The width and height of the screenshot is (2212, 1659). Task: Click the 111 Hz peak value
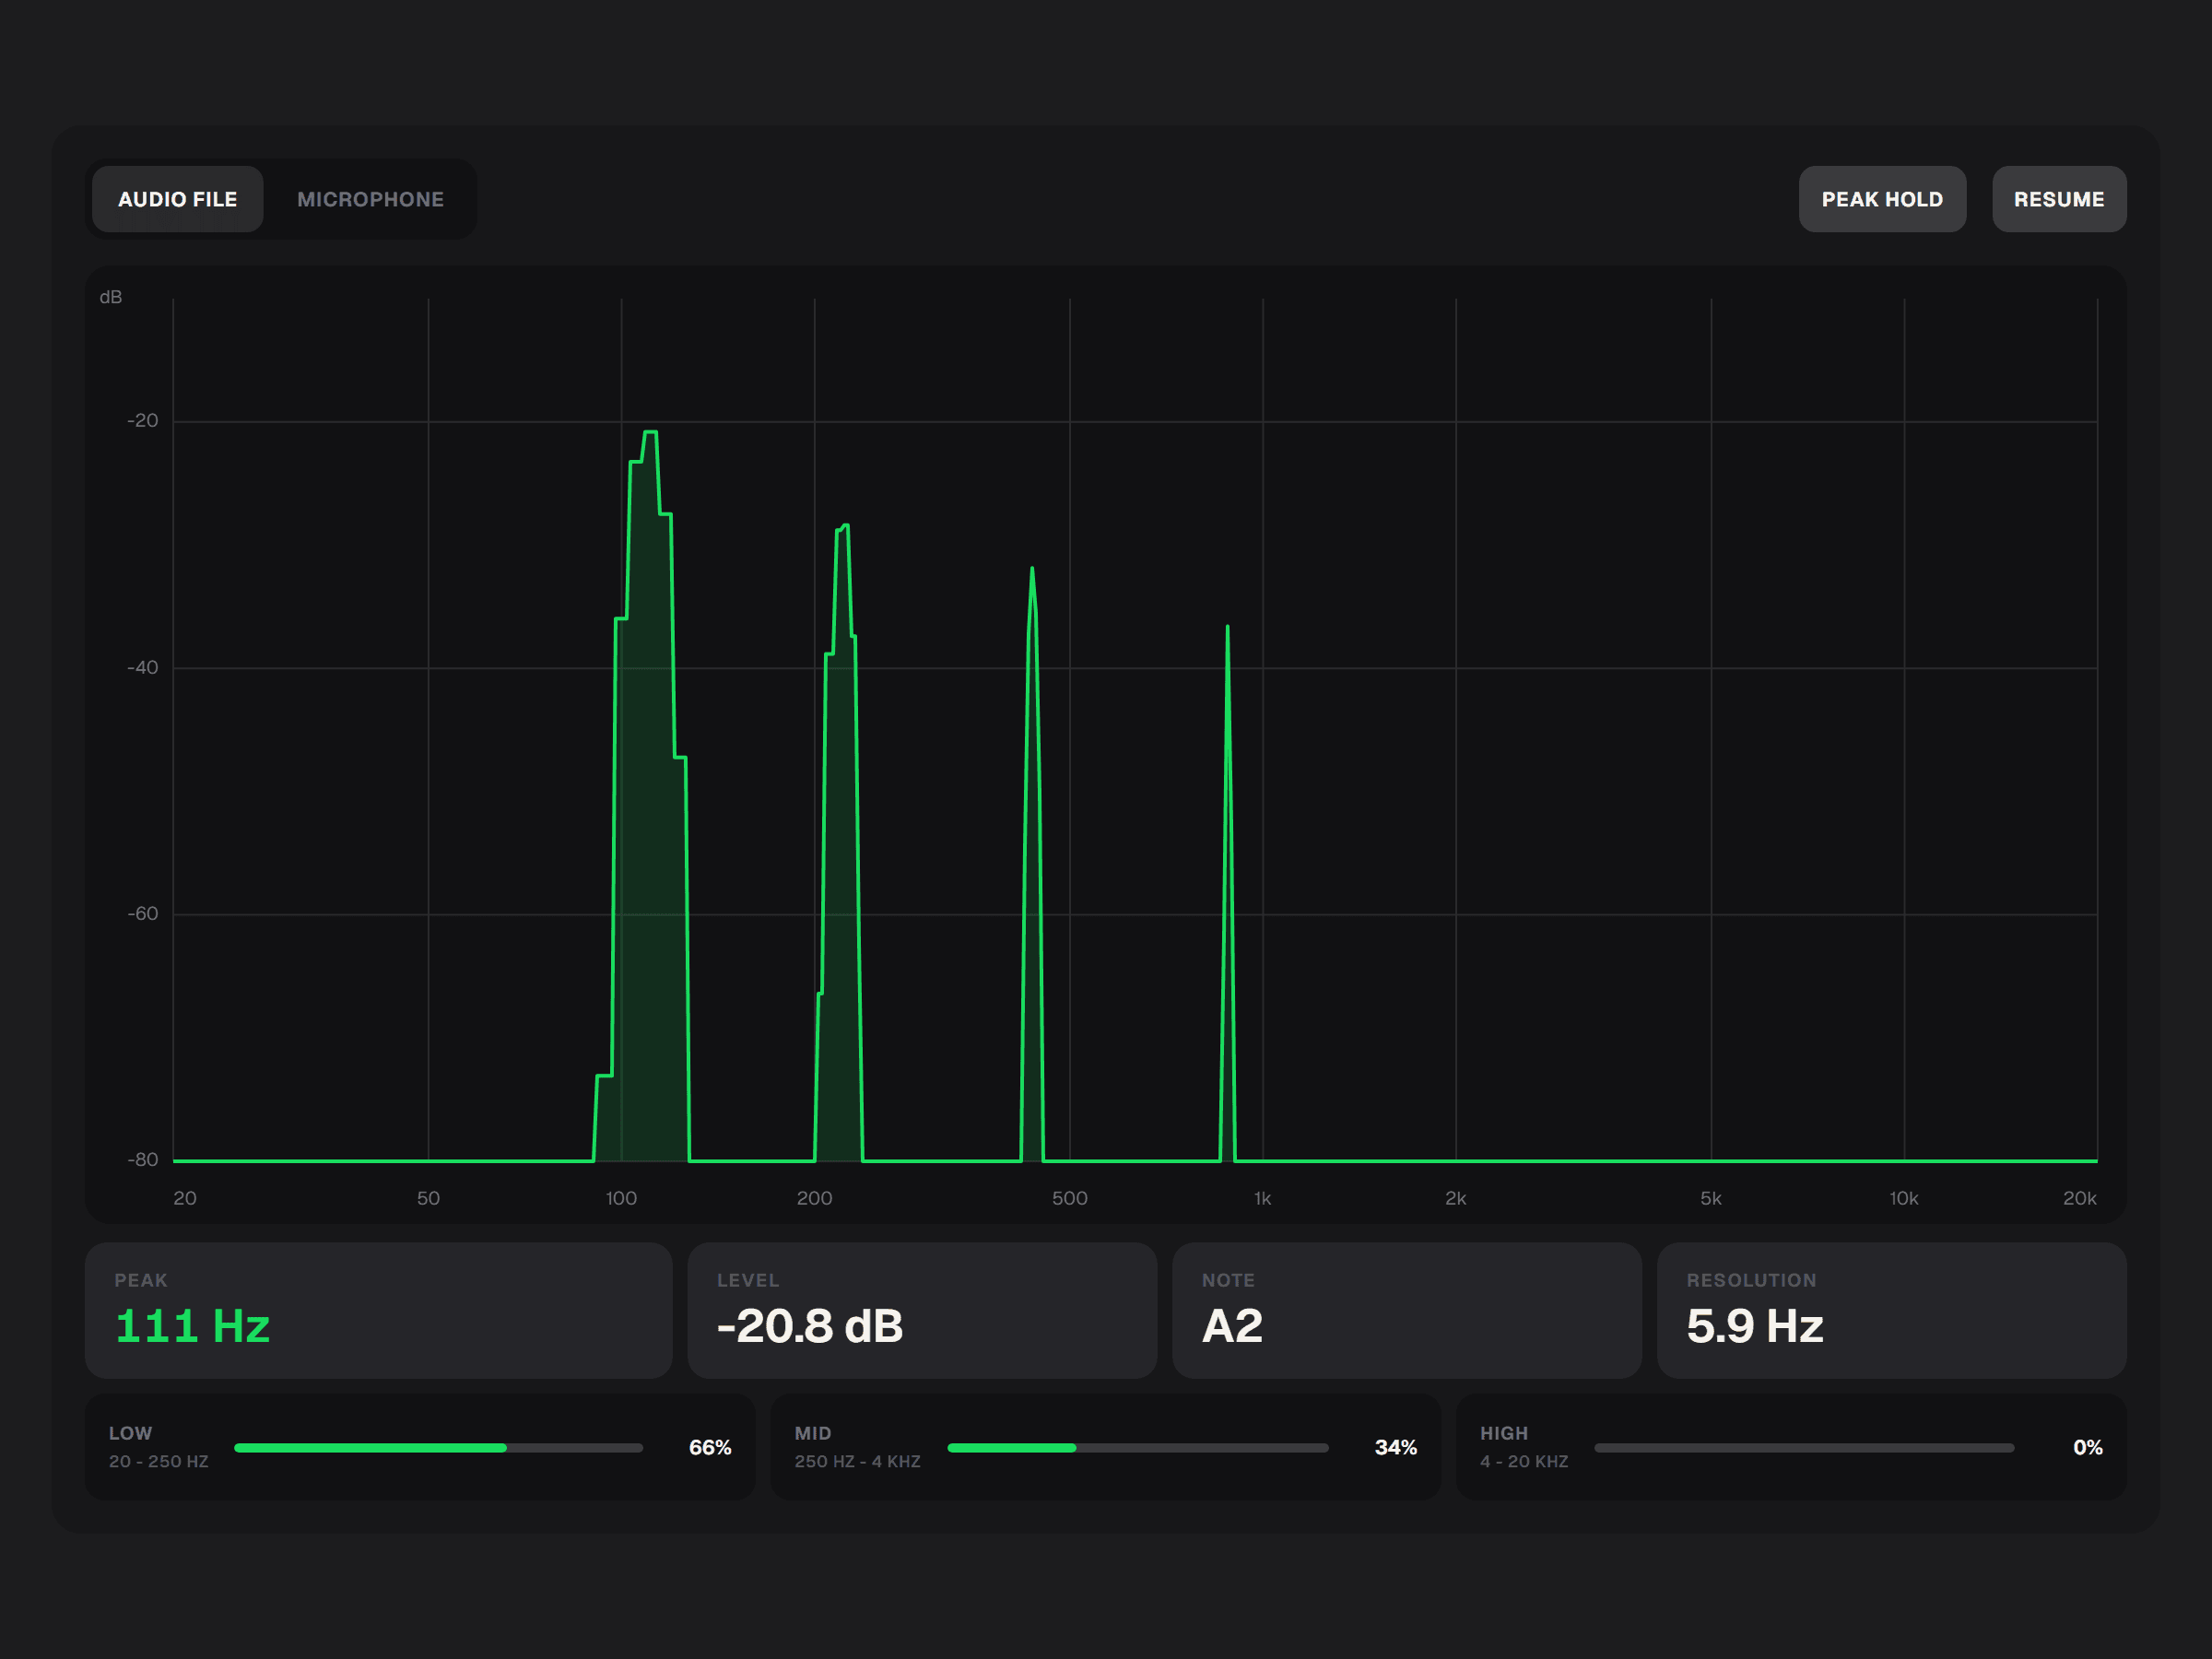pyautogui.click(x=193, y=1326)
